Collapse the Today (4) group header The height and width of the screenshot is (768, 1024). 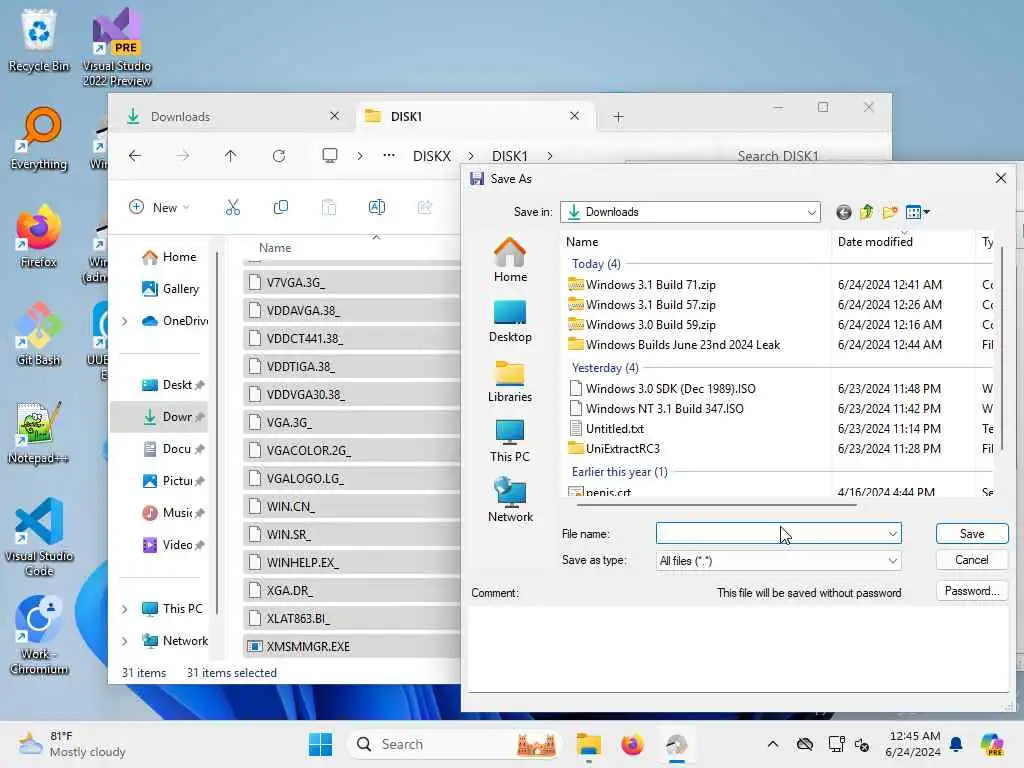click(x=596, y=264)
